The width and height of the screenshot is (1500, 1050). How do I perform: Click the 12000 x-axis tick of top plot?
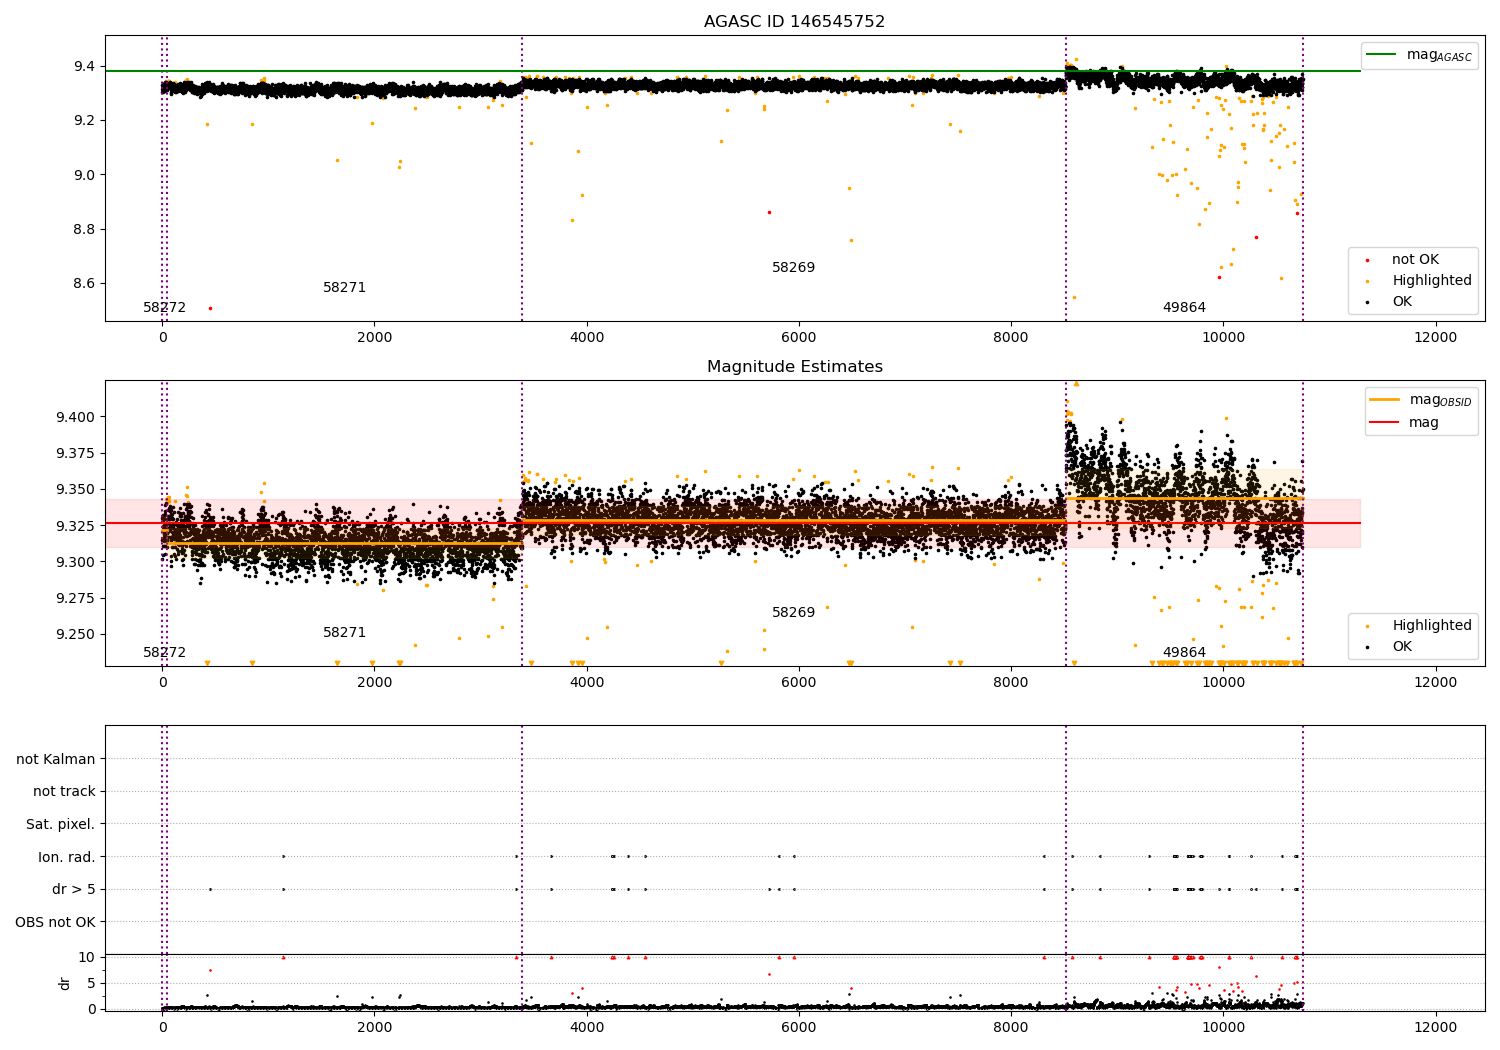click(x=1435, y=338)
